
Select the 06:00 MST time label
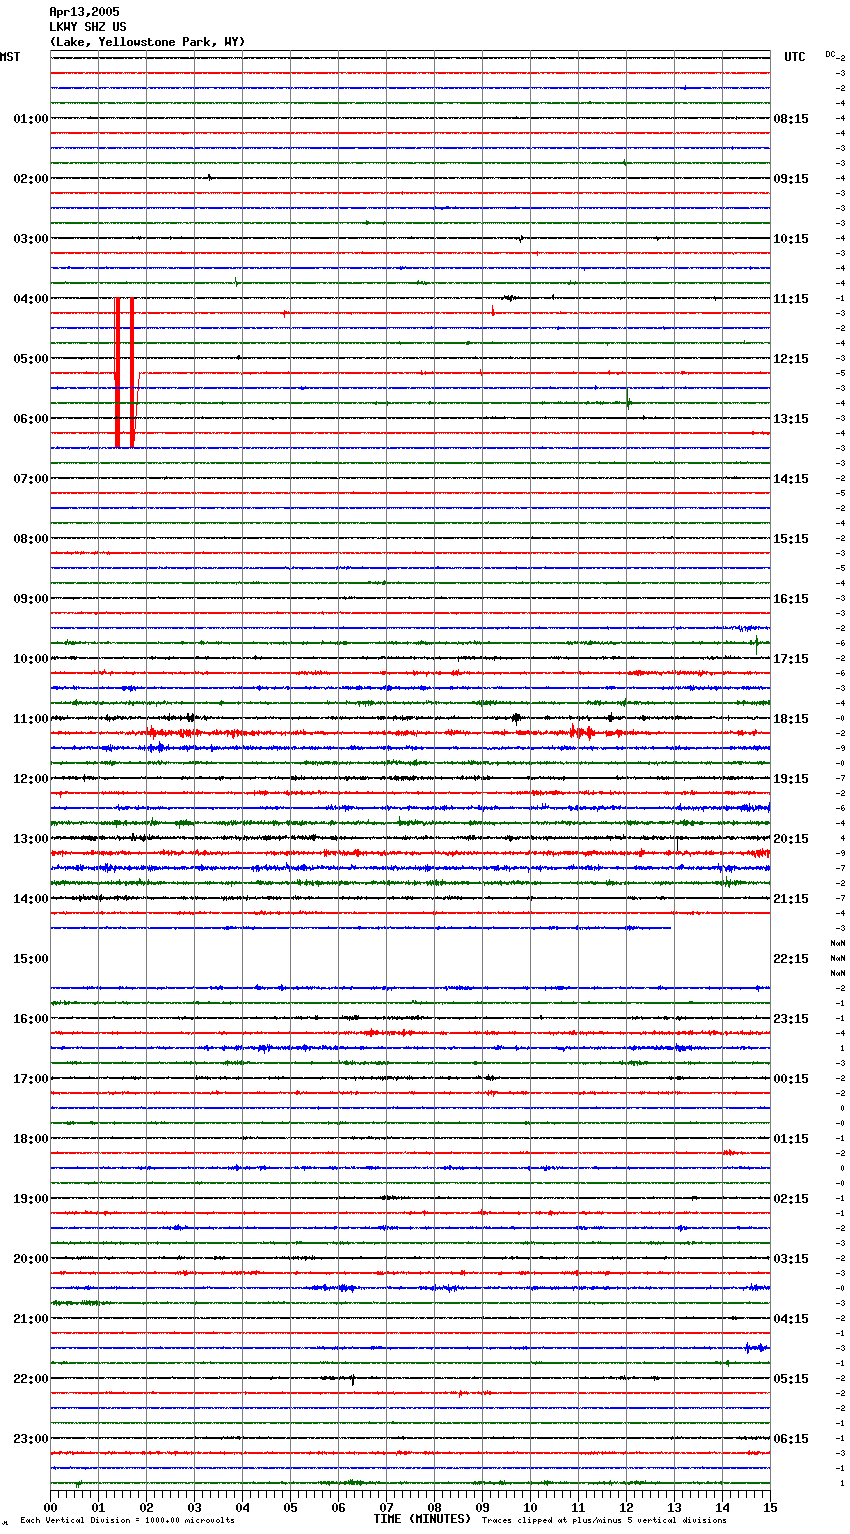coord(31,419)
